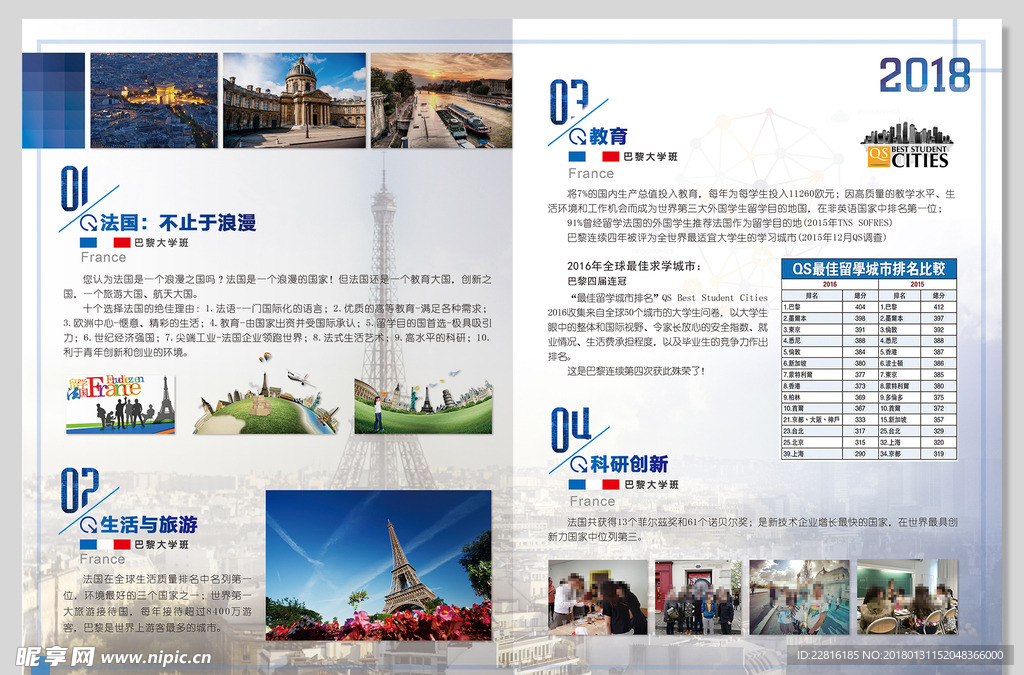The height and width of the screenshot is (675, 1024).
Task: Click table cell 21.京都、大阪、神戶
Action: tap(812, 420)
